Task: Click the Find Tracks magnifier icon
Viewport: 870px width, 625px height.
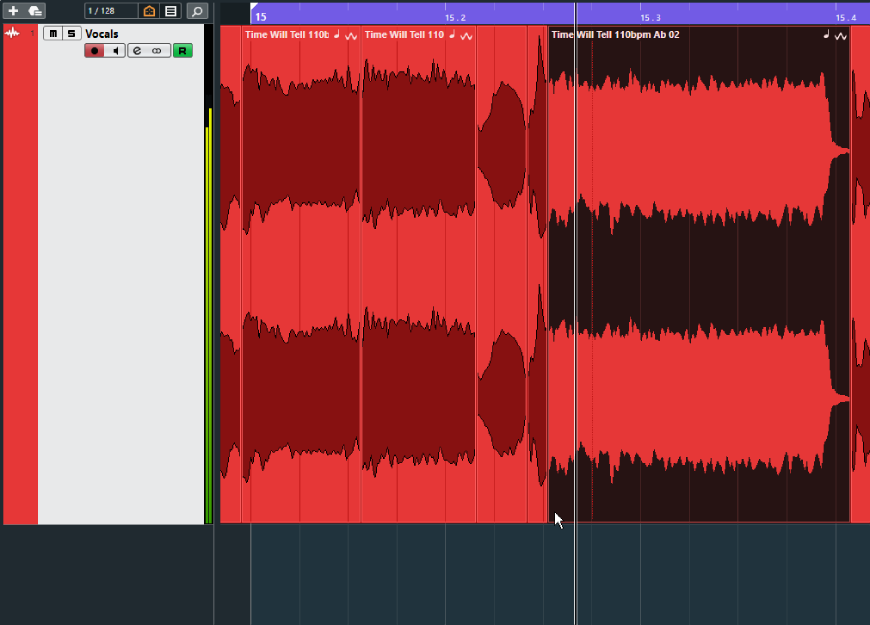Action: [x=197, y=11]
